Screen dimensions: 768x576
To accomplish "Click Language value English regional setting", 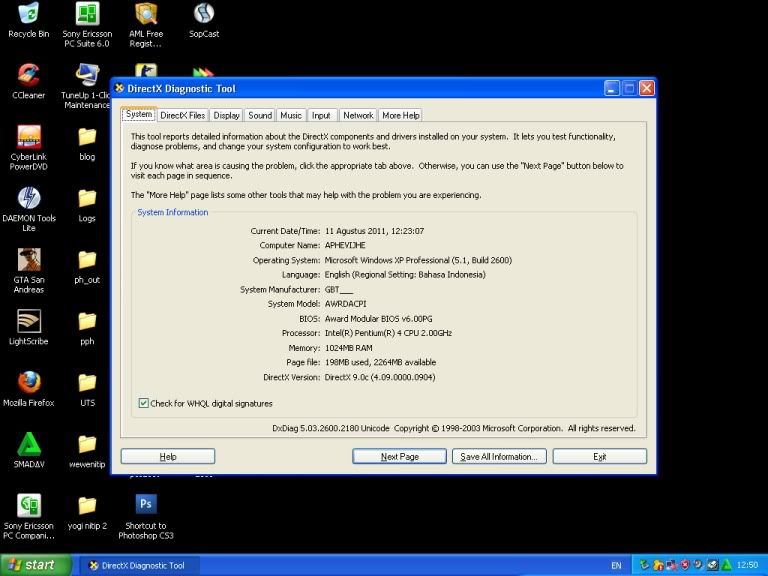I will [405, 274].
